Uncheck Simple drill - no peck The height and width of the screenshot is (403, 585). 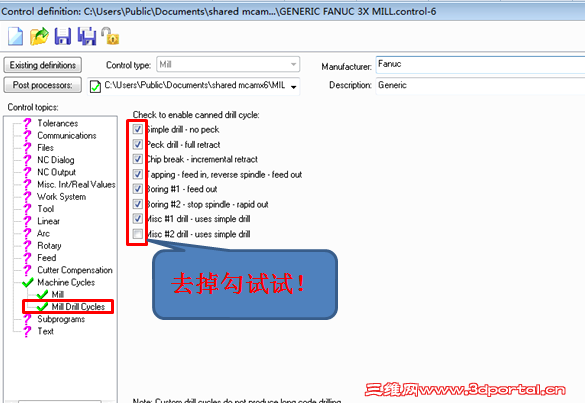[138, 129]
